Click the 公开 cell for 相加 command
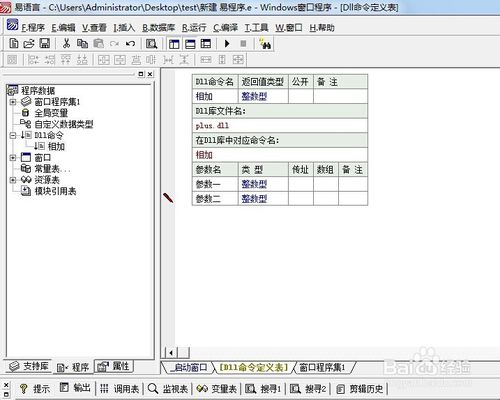The width and height of the screenshot is (500, 400). click(x=301, y=96)
